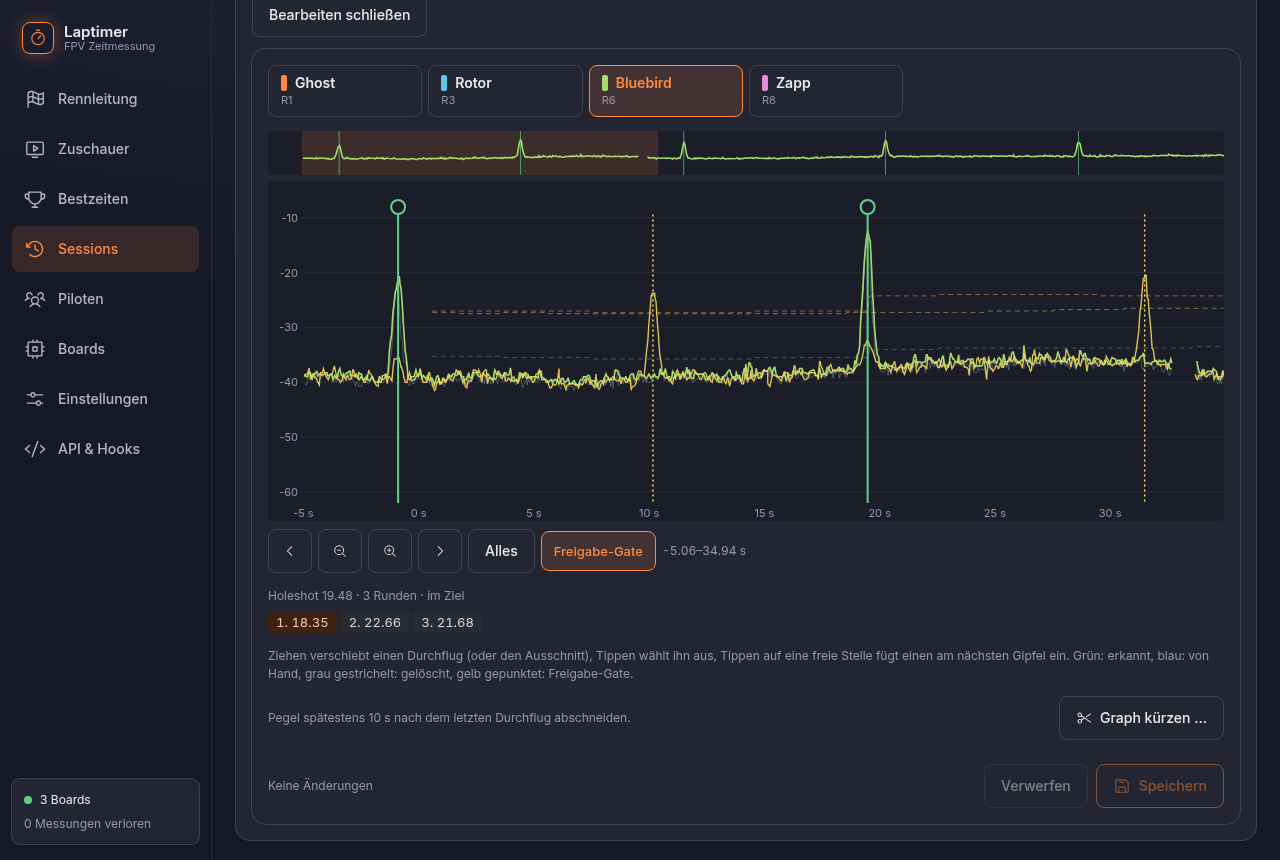Image resolution: width=1280 pixels, height=860 pixels.
Task: Click the yellow dotted gate line near 31 s
Action: 1145,357
